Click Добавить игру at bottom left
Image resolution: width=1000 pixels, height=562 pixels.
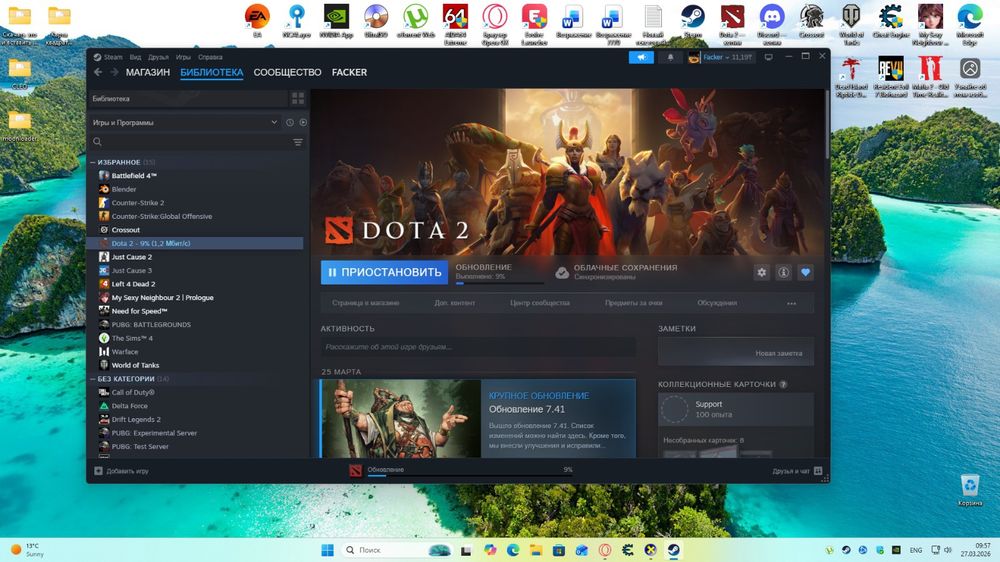point(122,471)
